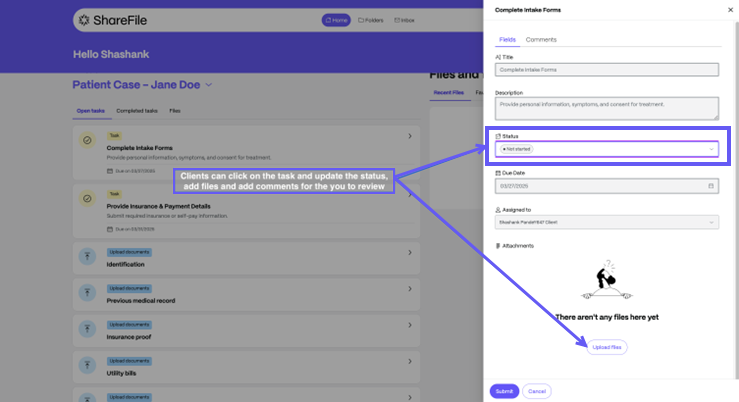Switch to the Recent Files tab
Viewport: 739px width, 402px height.
pos(449,93)
